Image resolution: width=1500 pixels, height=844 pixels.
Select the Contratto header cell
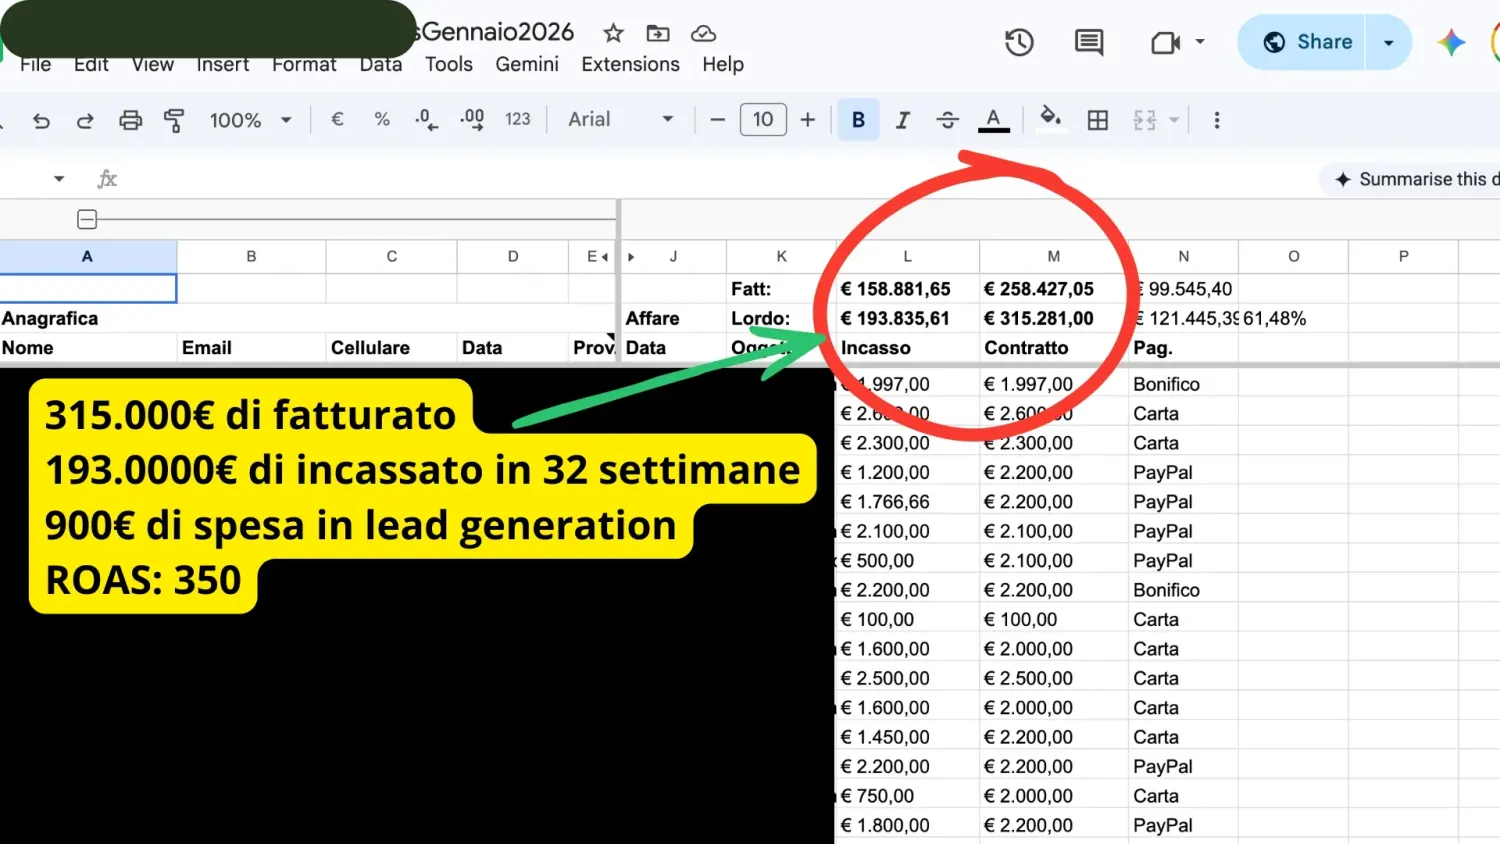pos(1054,348)
